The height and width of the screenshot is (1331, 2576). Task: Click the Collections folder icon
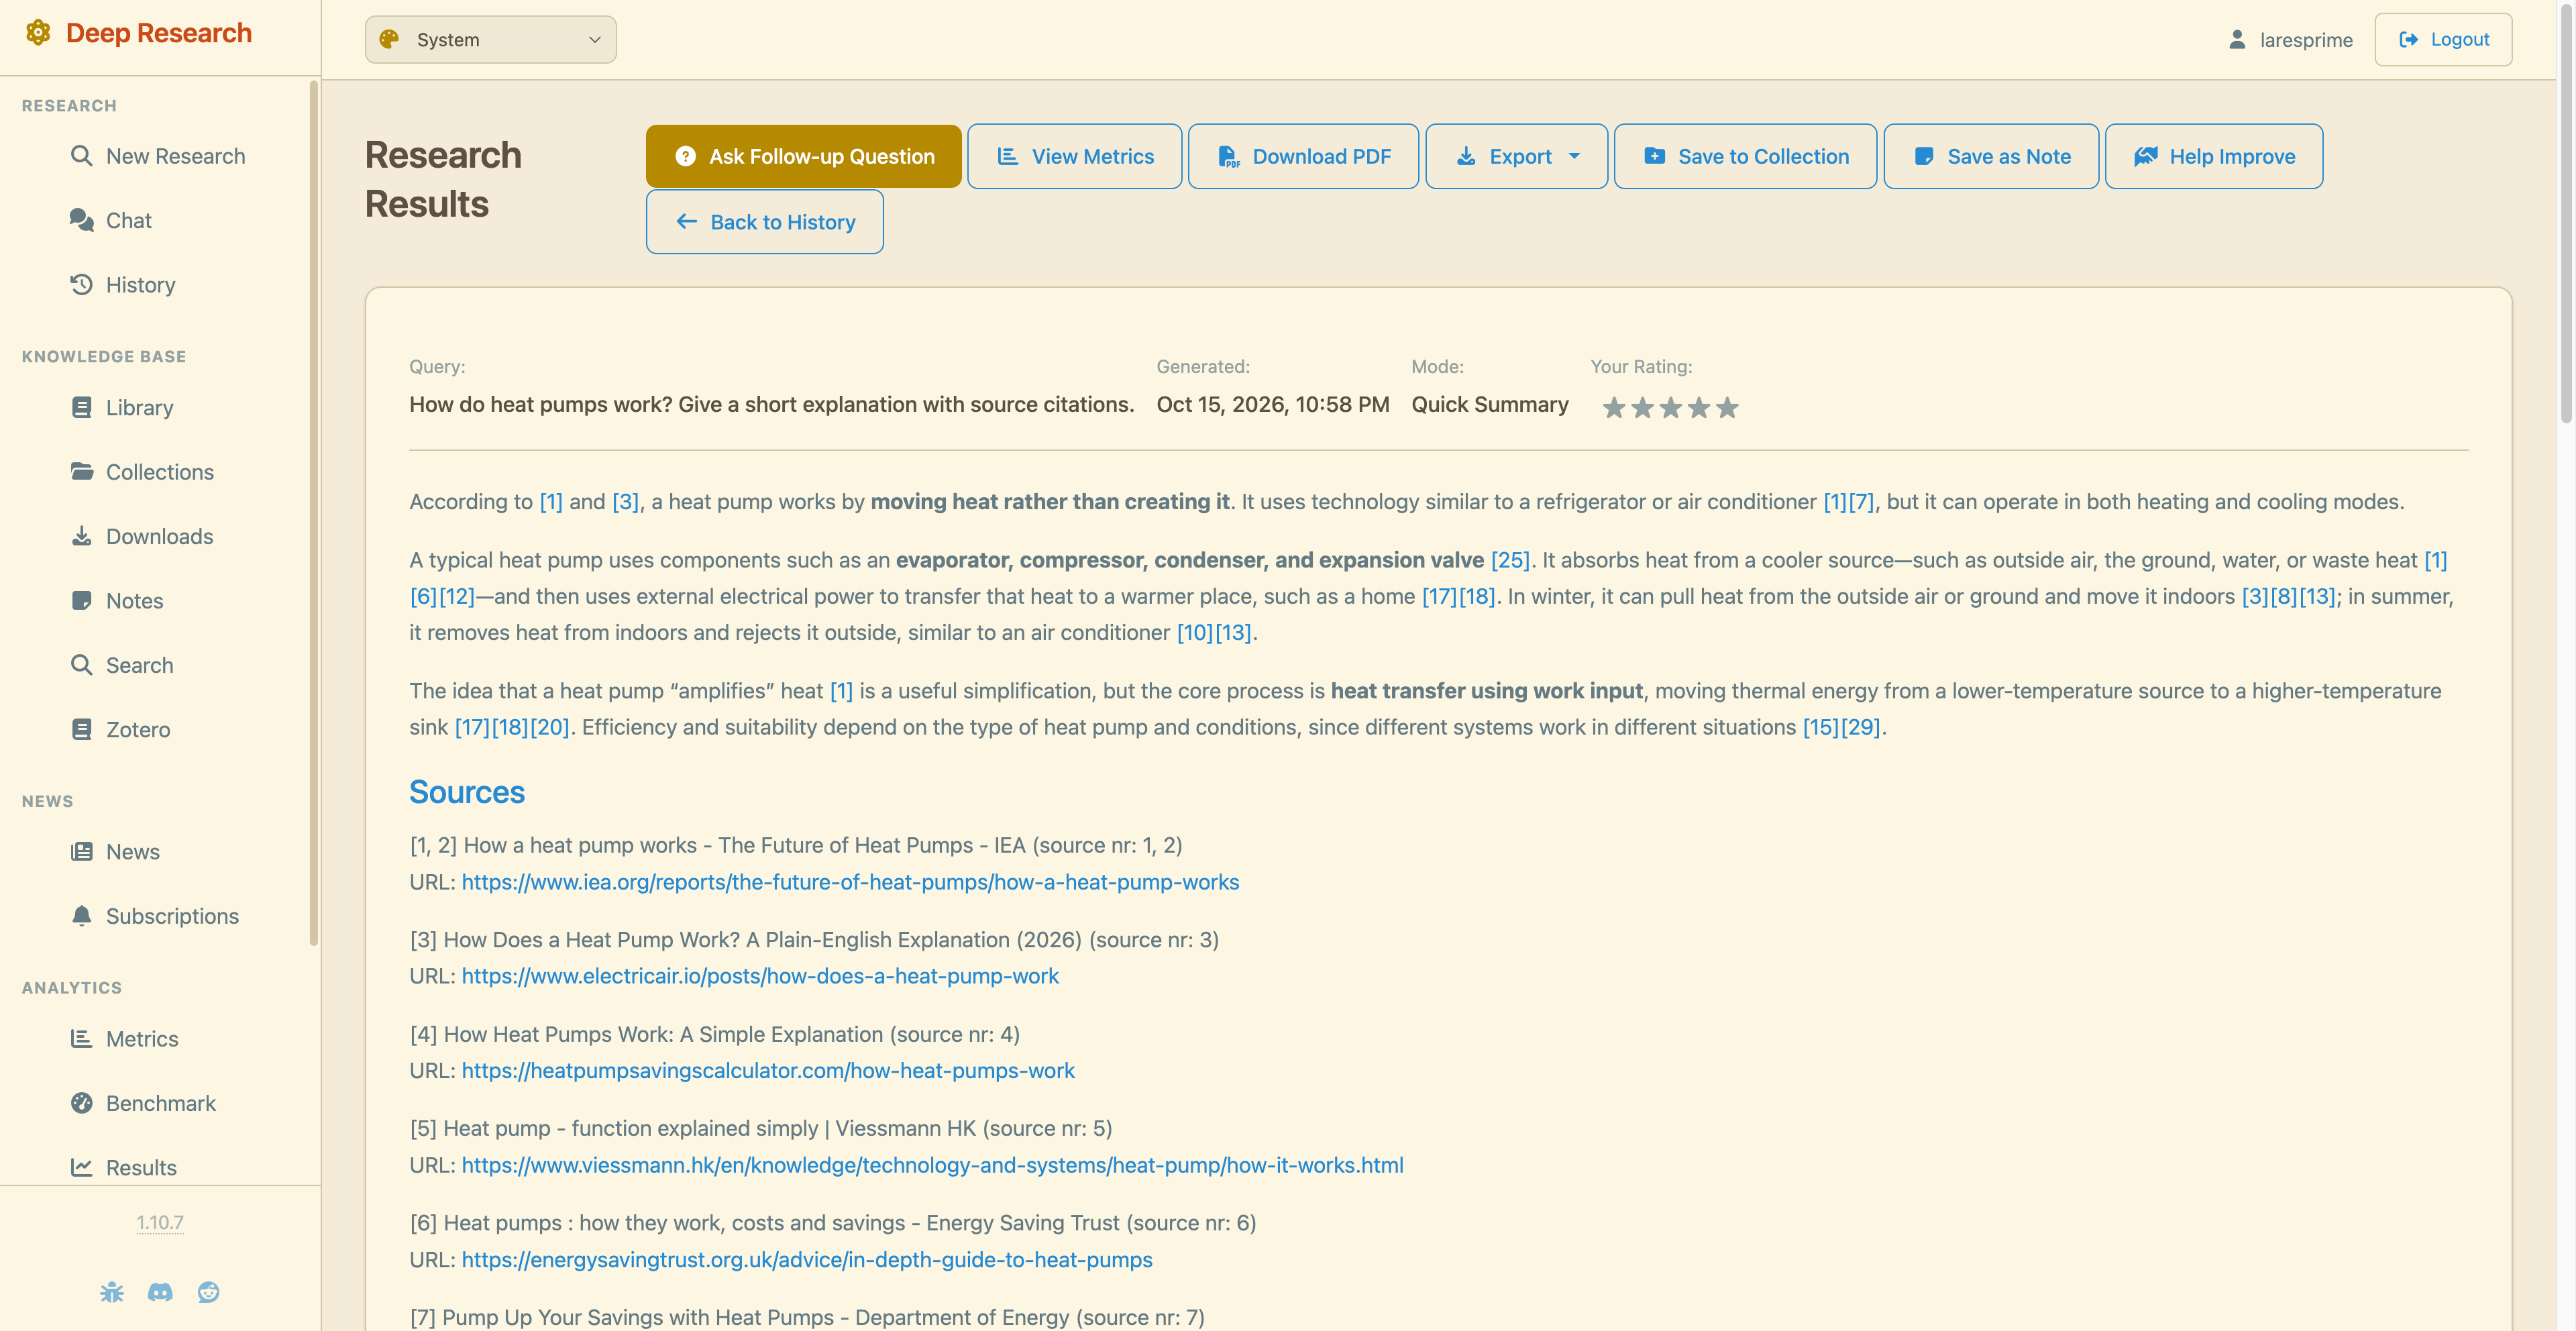pos(81,471)
